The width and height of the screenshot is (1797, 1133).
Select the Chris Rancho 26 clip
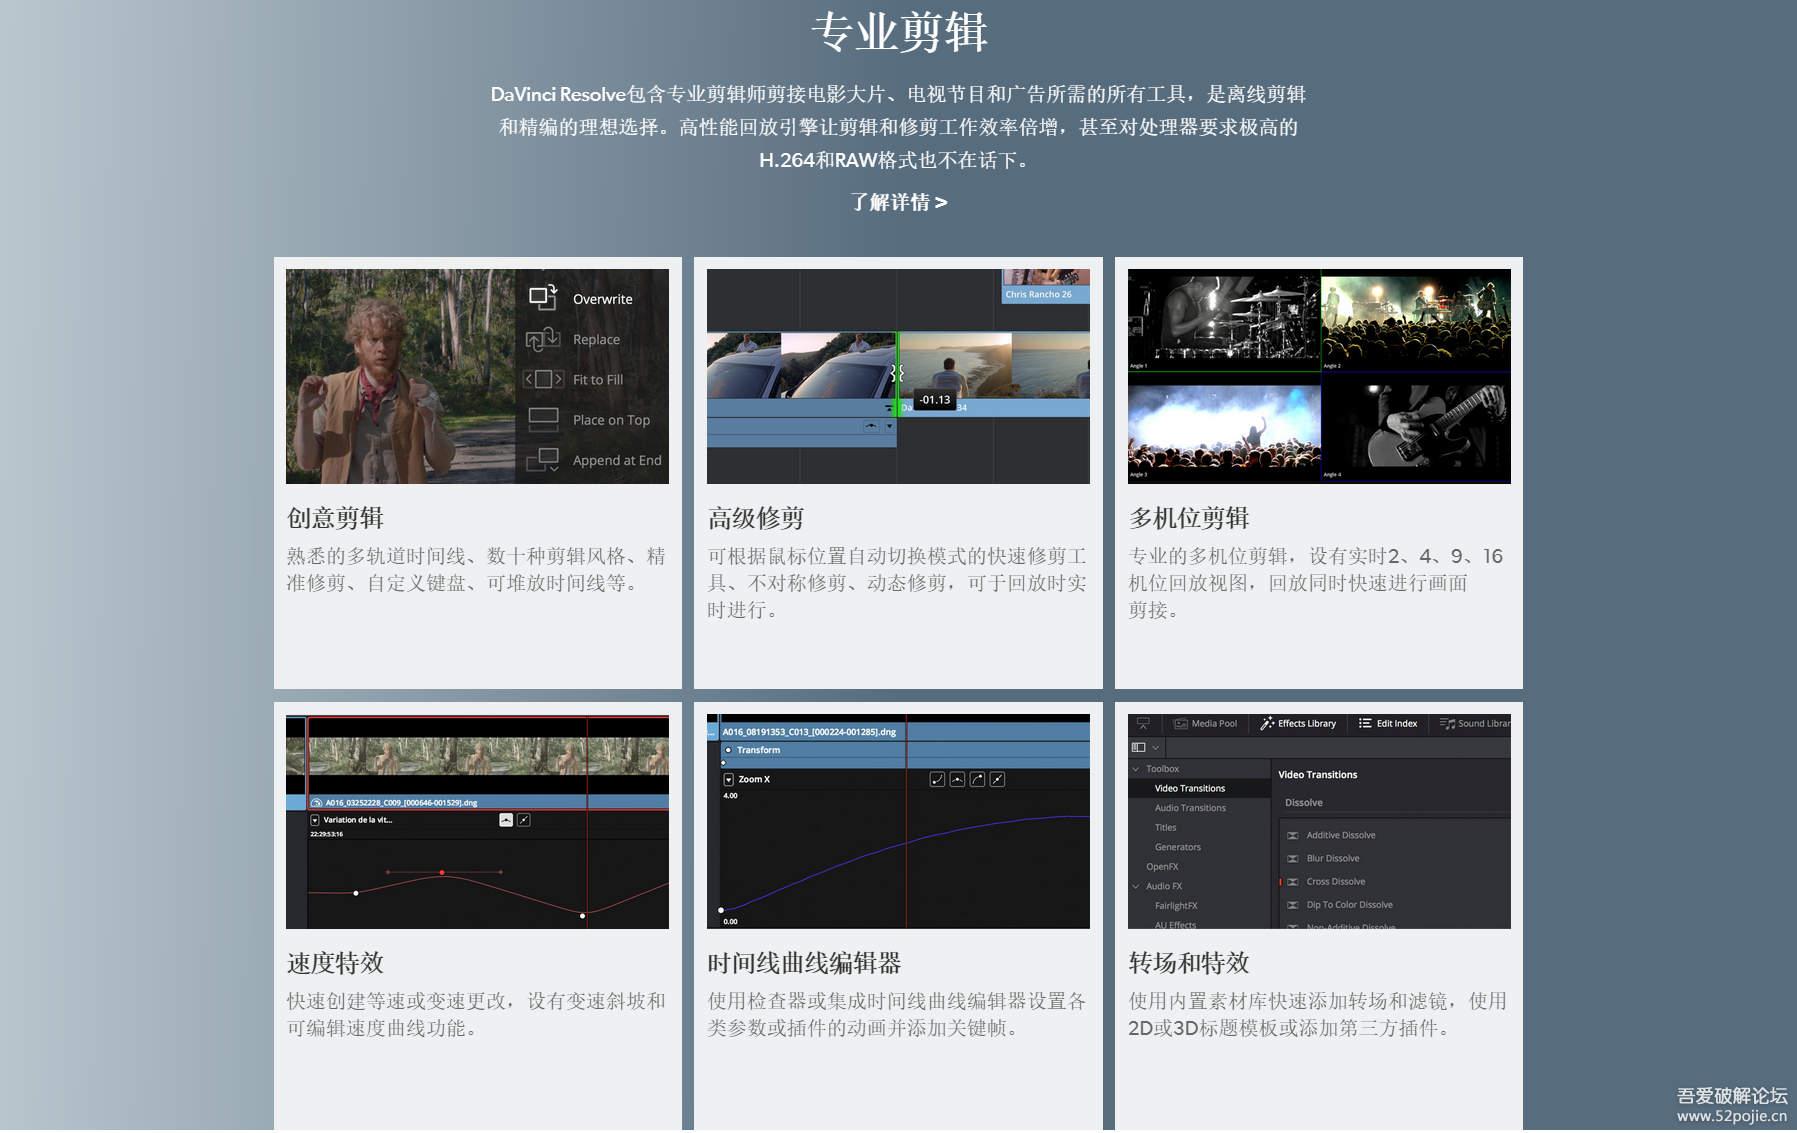point(1046,286)
